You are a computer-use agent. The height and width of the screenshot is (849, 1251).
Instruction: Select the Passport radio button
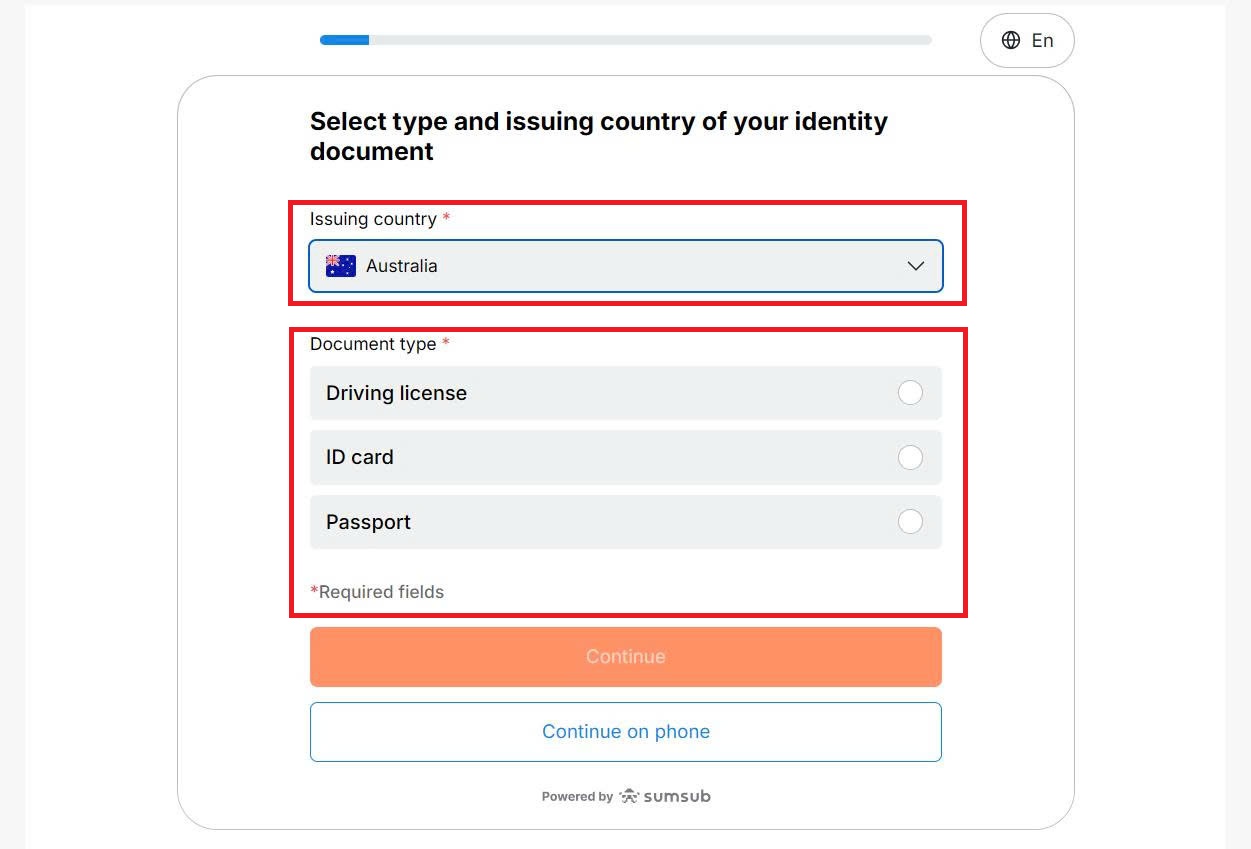tap(910, 522)
